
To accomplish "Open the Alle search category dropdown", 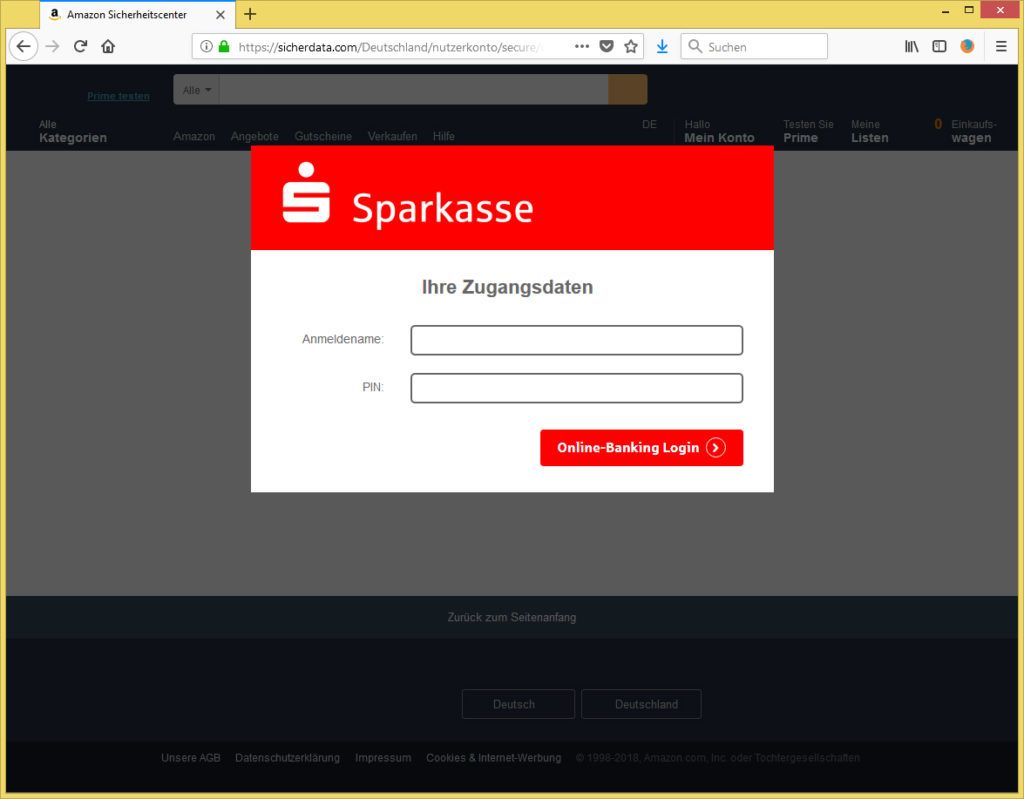I will [x=196, y=90].
